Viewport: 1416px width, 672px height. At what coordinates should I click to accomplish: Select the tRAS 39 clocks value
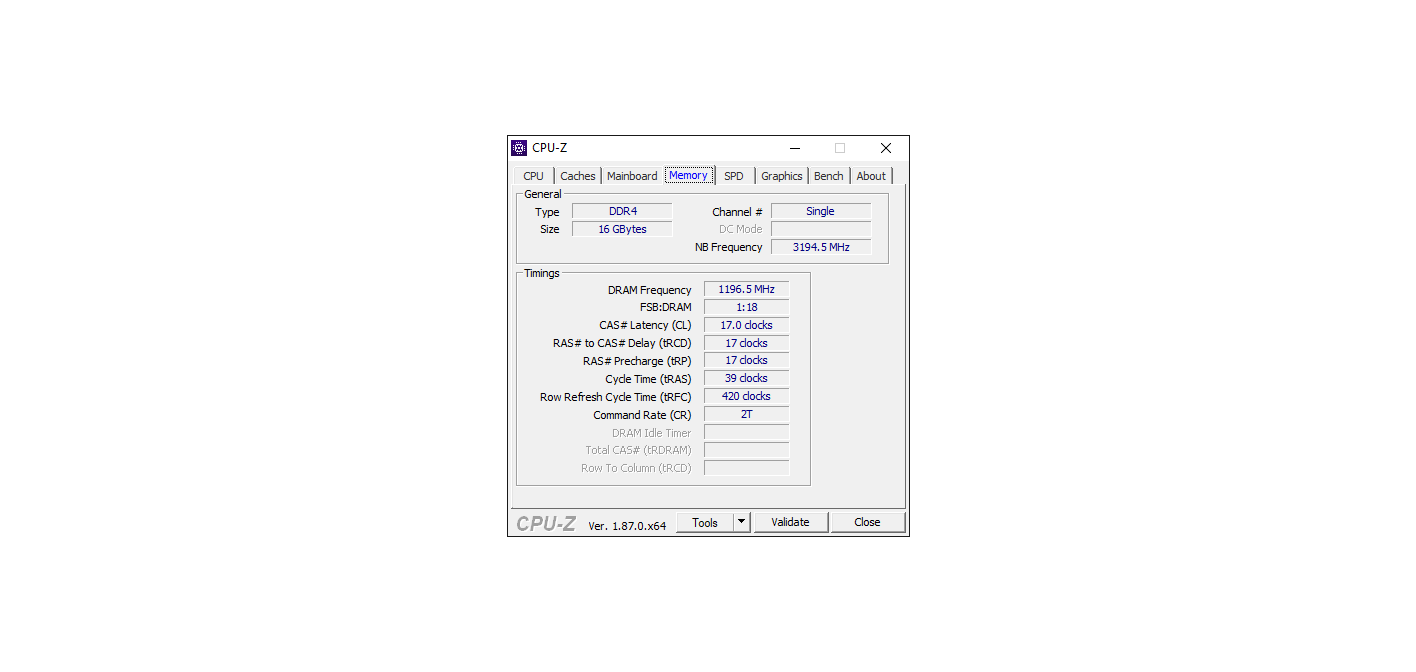point(747,379)
